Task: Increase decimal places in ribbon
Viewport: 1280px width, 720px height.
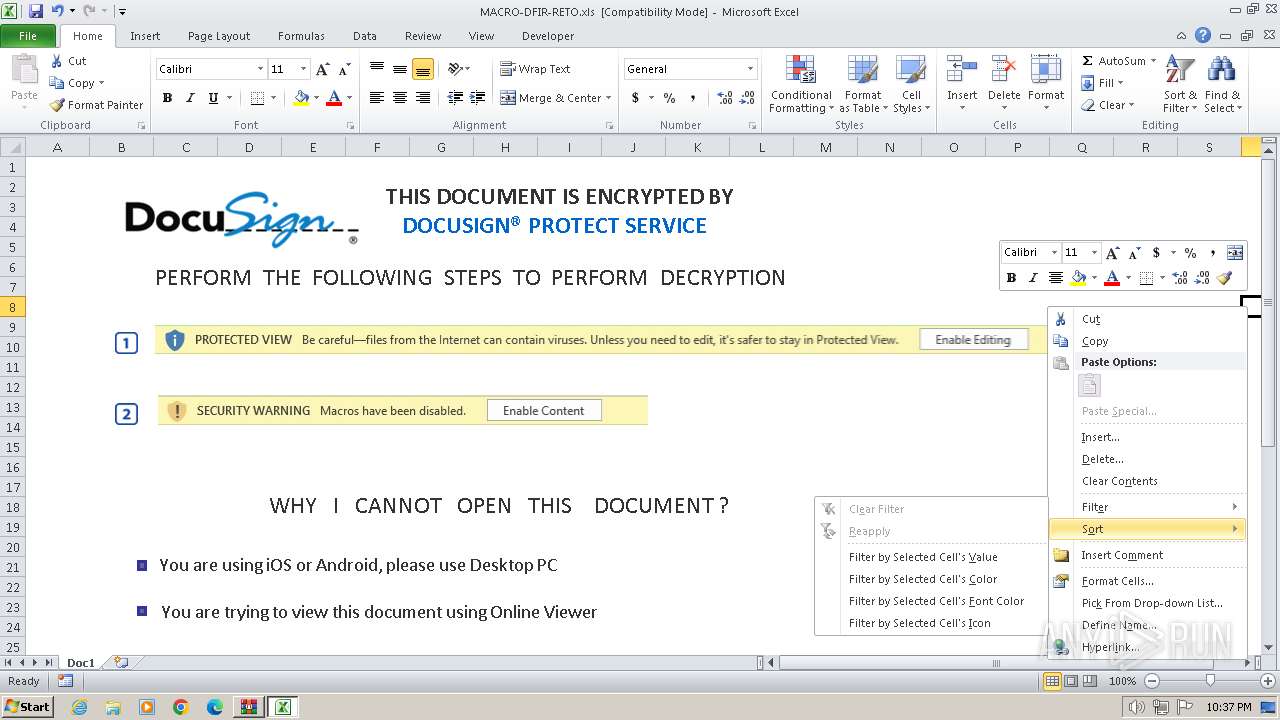Action: (724, 98)
